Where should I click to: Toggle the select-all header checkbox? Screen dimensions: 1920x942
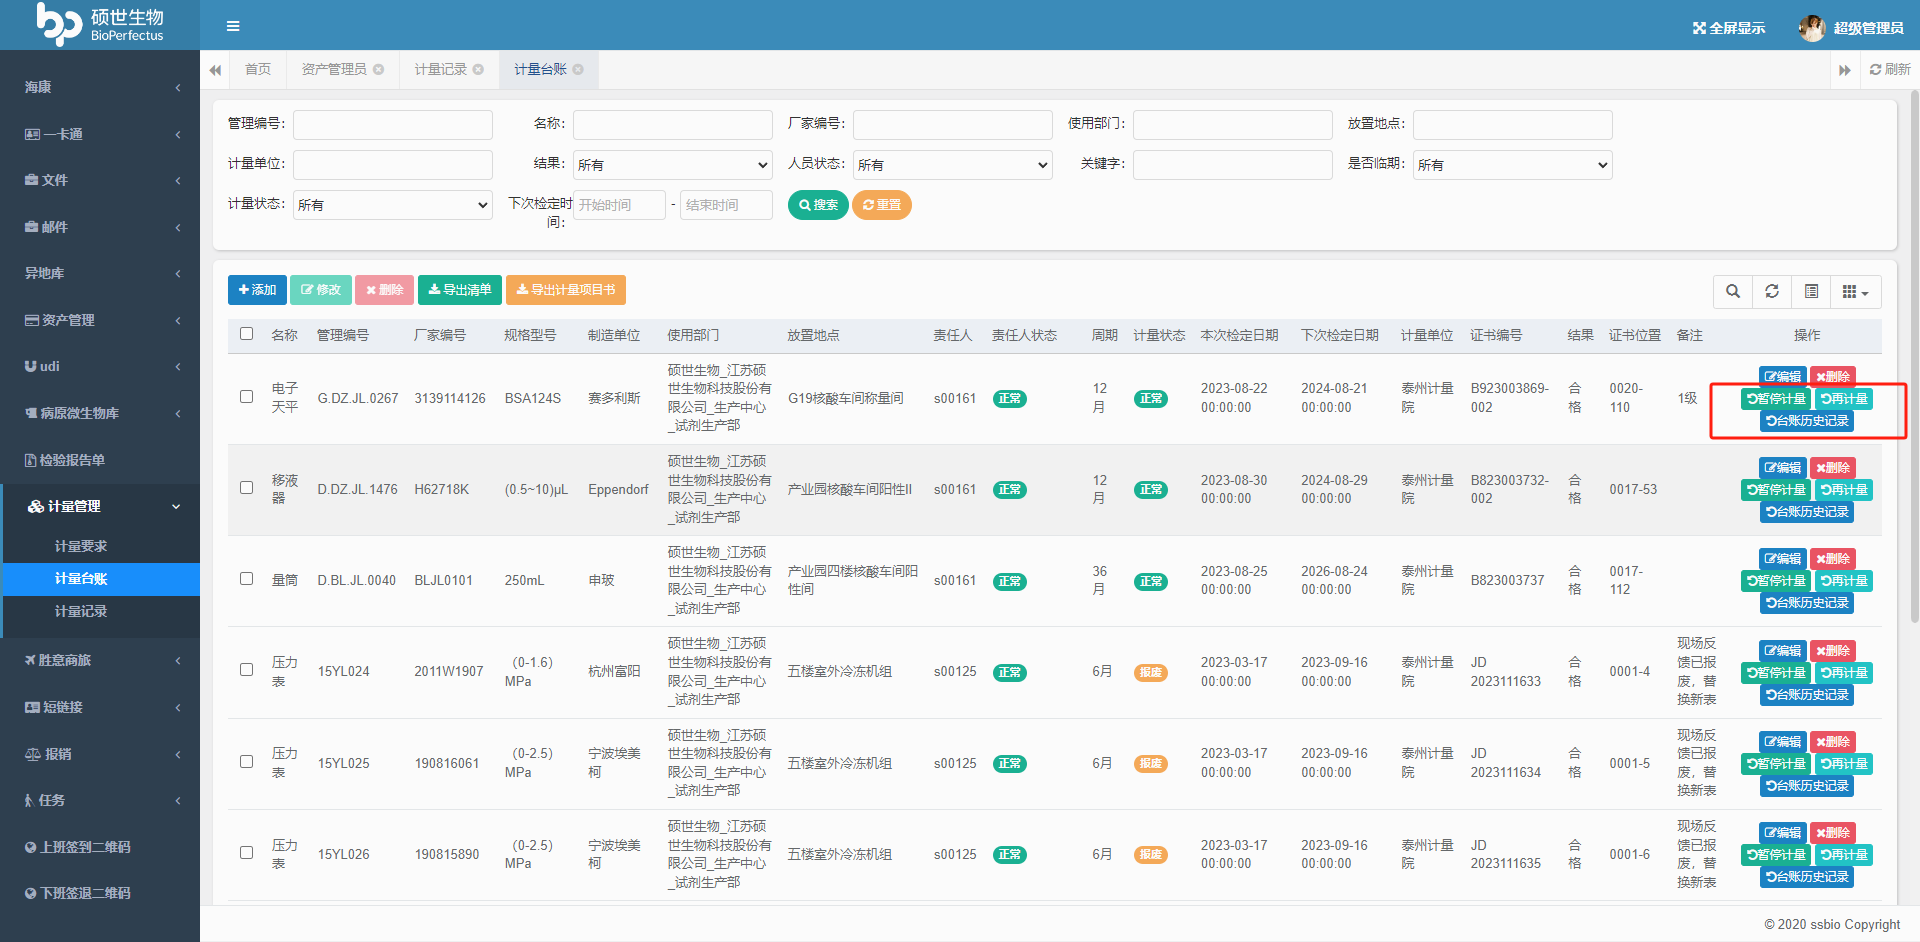(x=246, y=334)
